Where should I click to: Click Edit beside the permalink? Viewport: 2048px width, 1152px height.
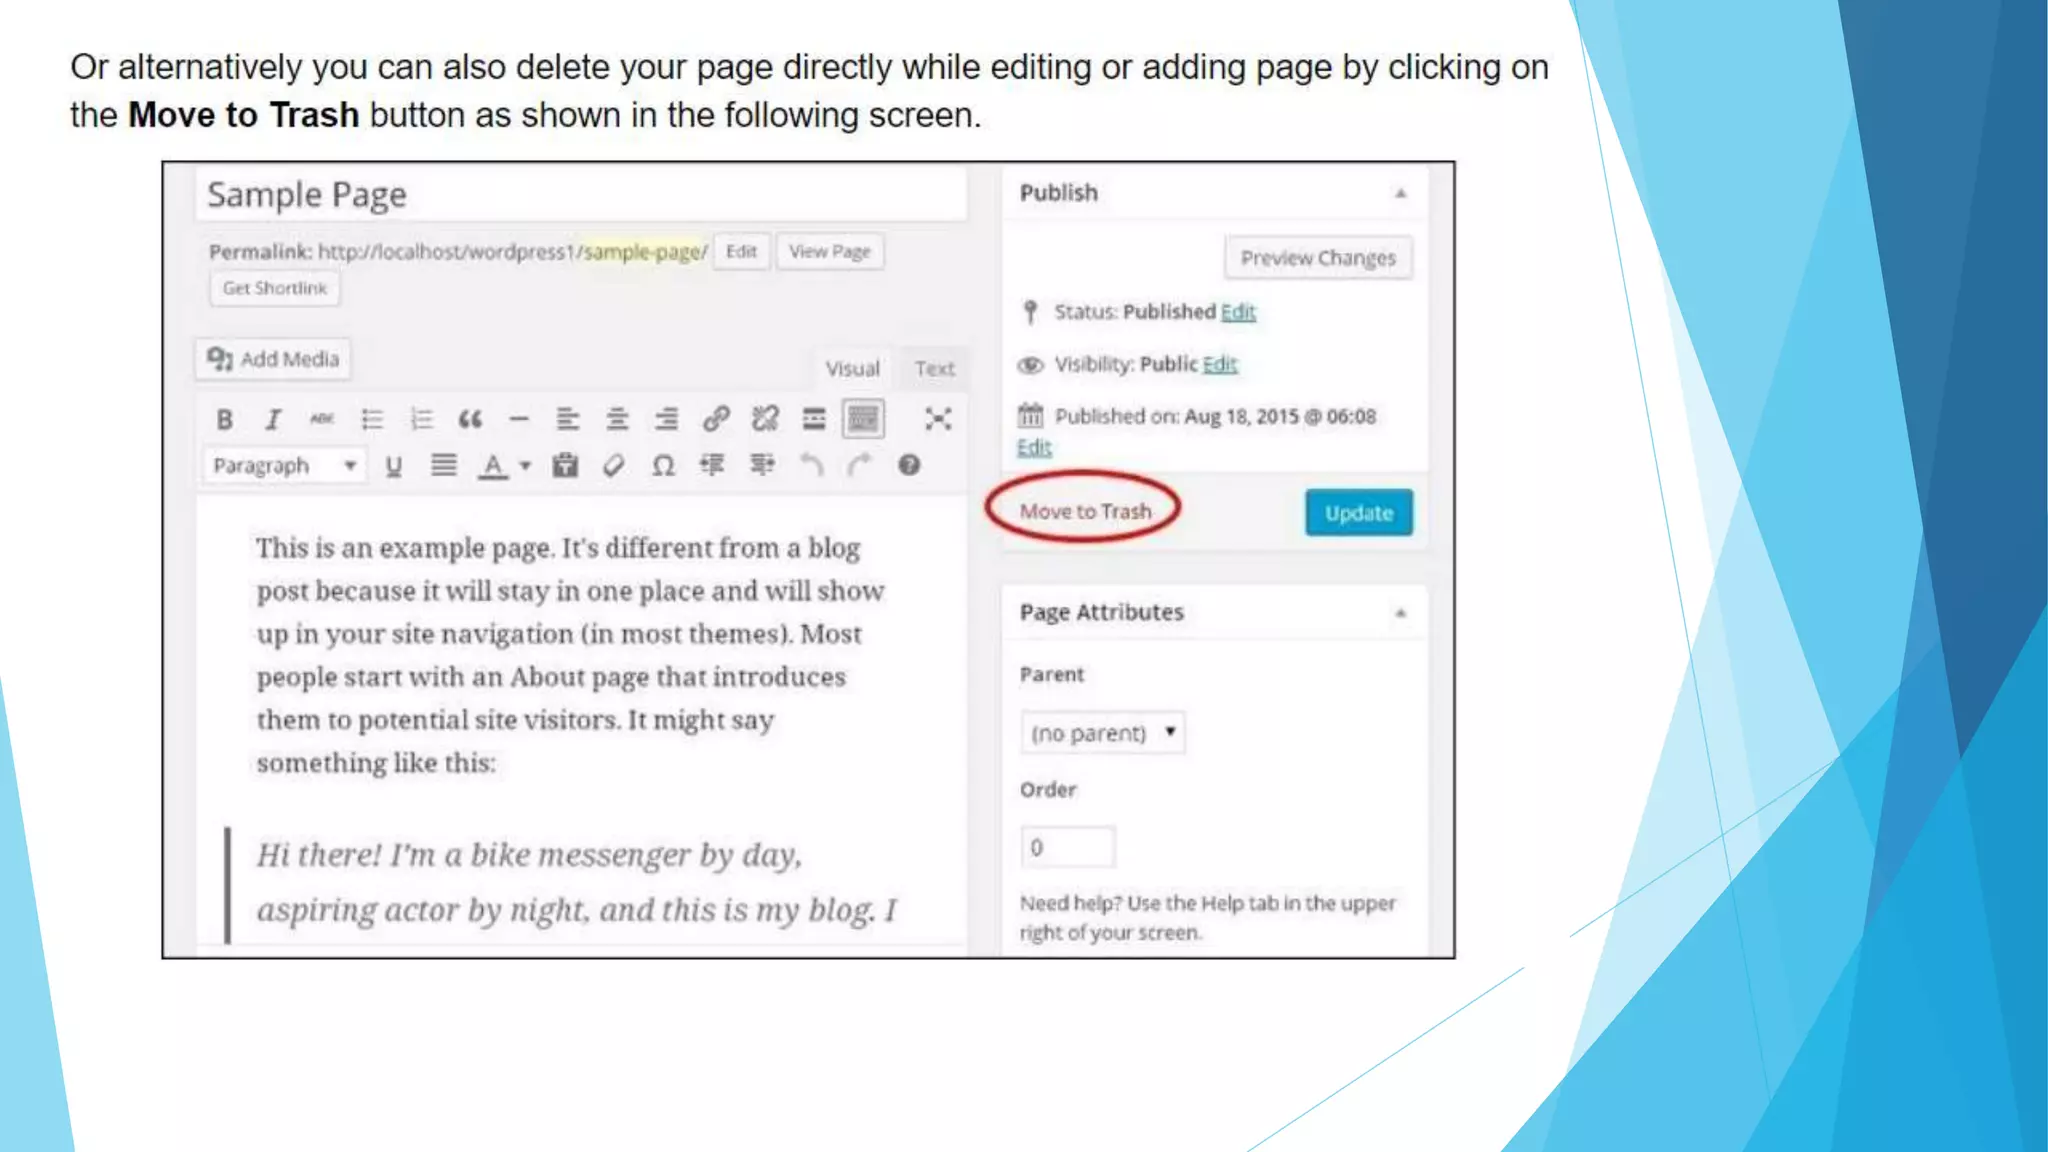tap(741, 252)
